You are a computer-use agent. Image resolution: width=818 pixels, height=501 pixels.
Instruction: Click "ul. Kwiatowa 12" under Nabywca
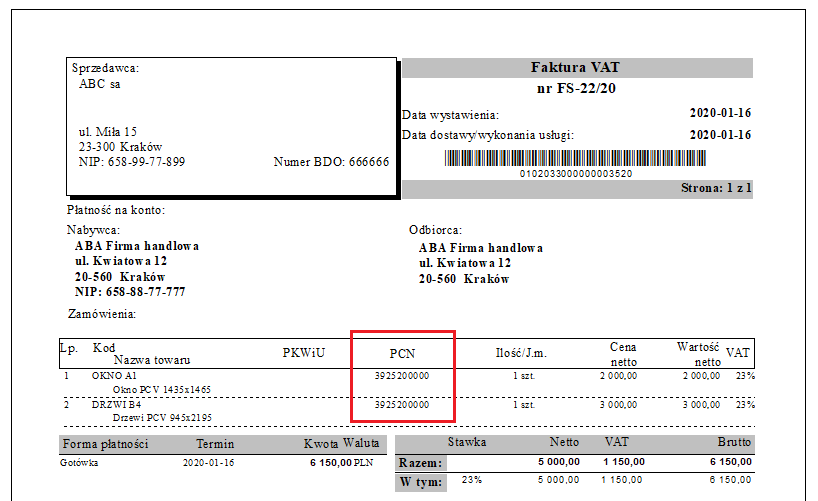pyautogui.click(x=121, y=261)
